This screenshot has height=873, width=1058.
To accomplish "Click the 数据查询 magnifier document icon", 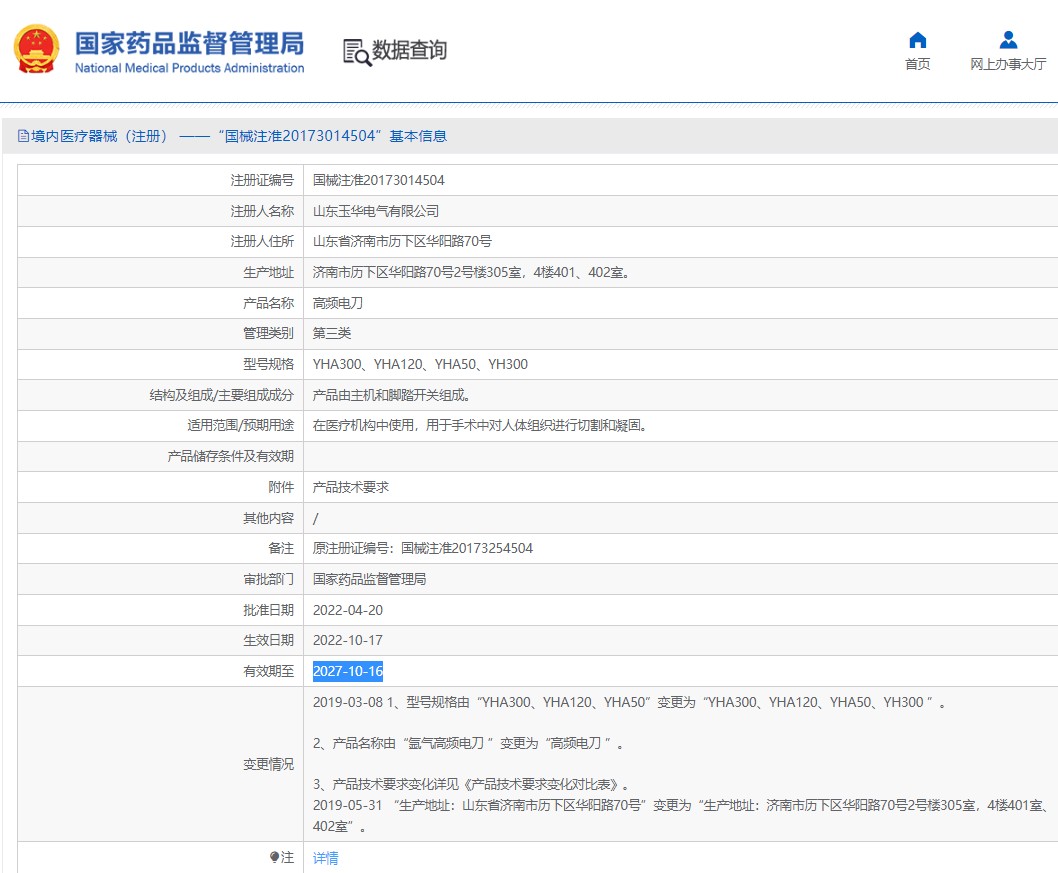I will [x=356, y=52].
